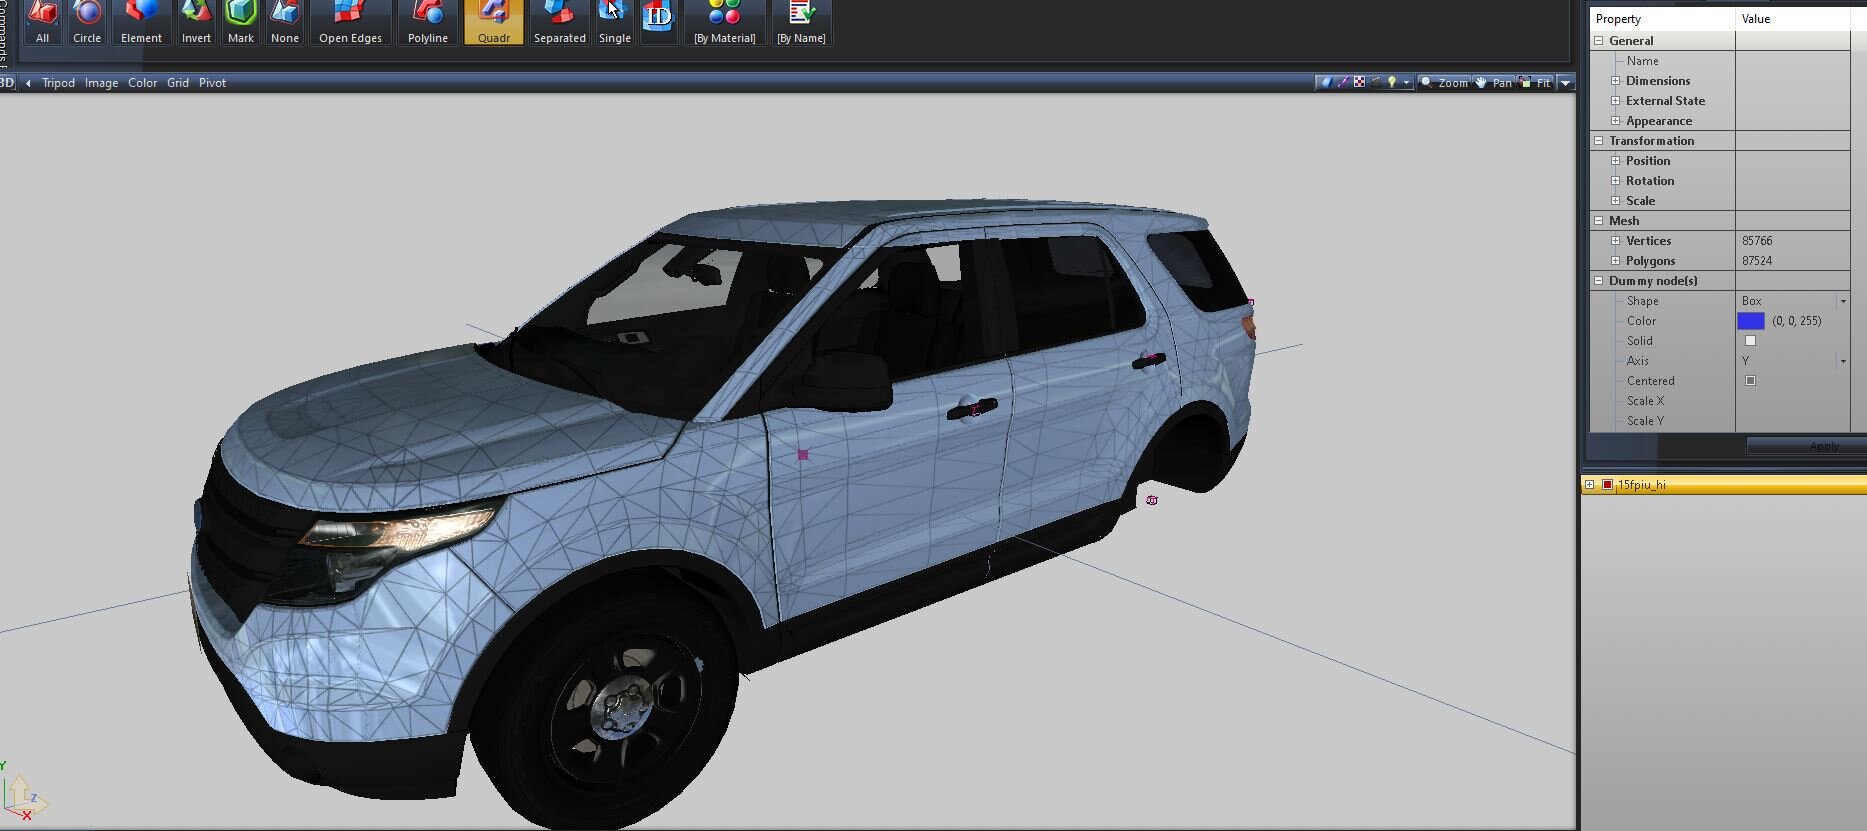Screen dimensions: 1867x831
Task: Click the Open Edges selection icon
Action: point(350,22)
